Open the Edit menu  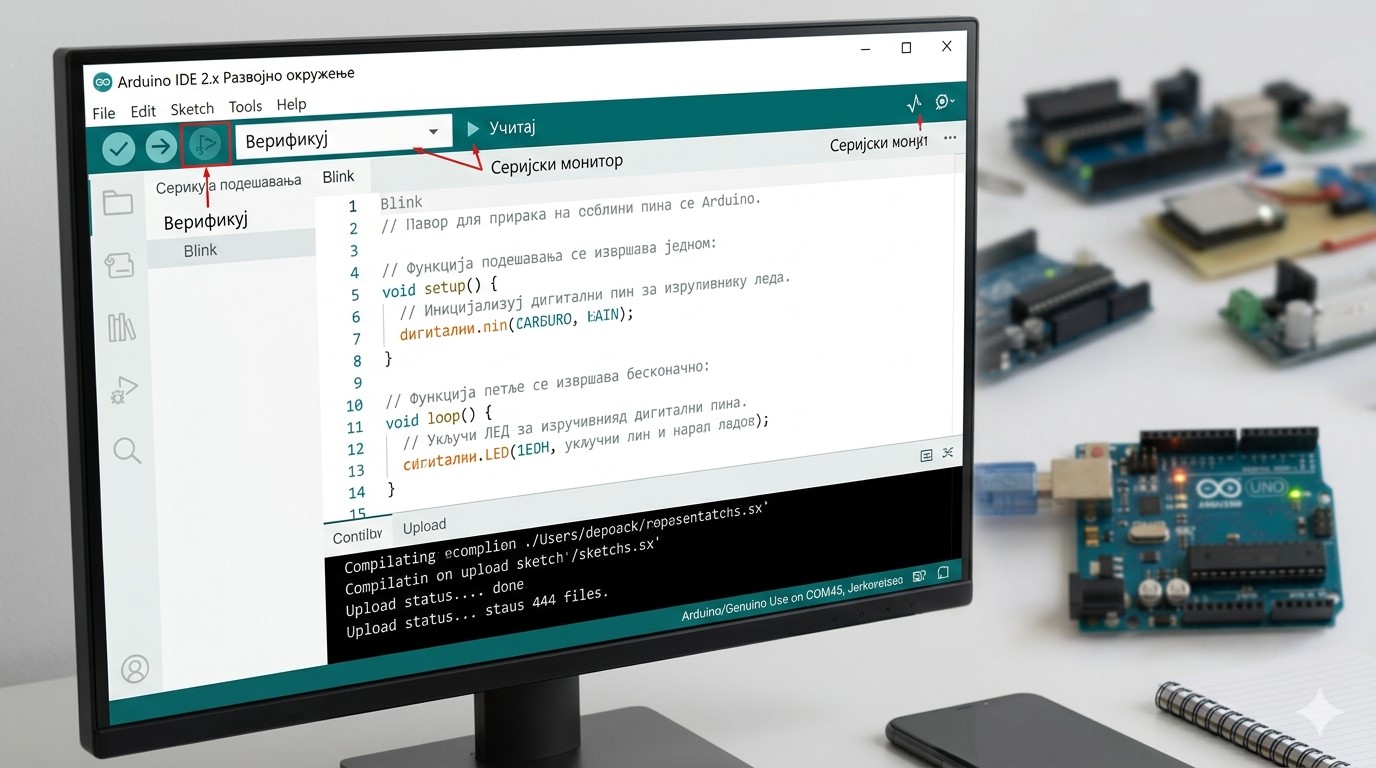143,111
